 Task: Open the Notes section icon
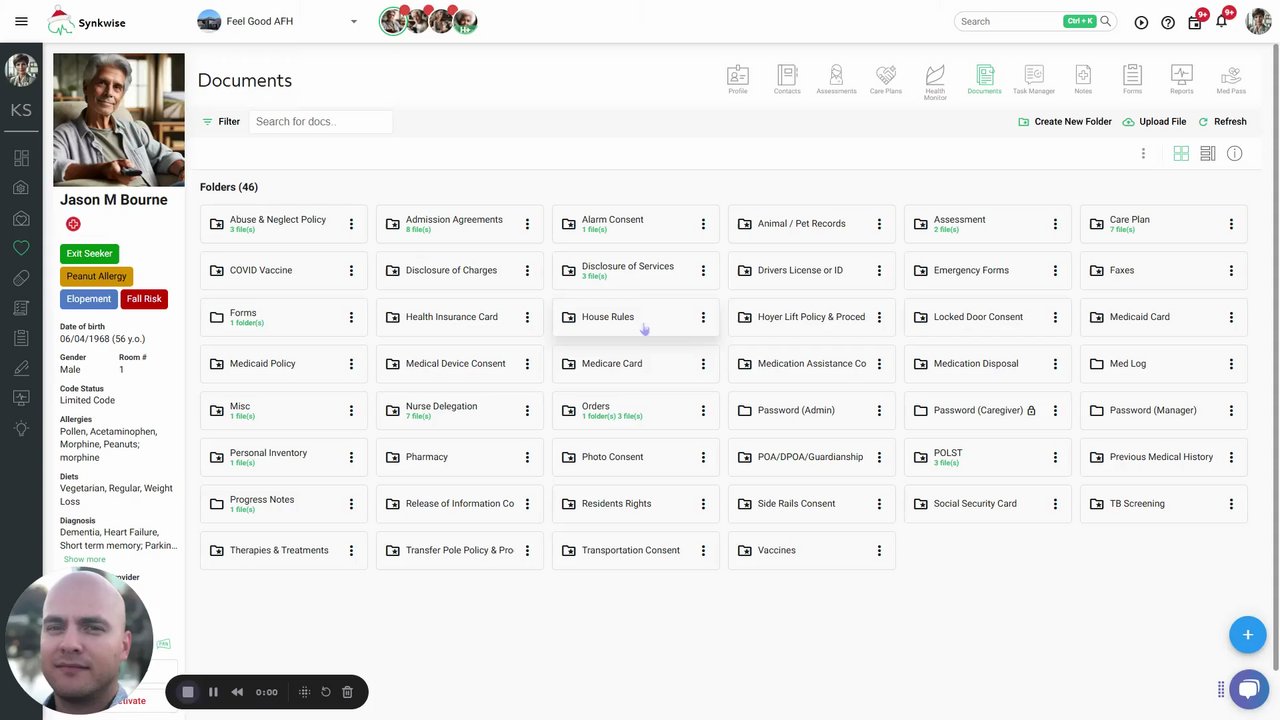pos(1083,79)
